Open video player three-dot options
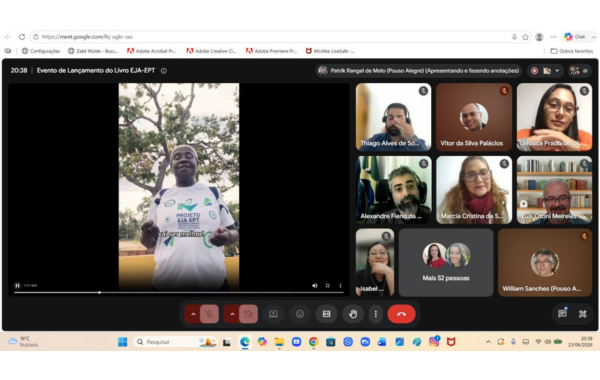The width and height of the screenshot is (600, 380). 340,285
